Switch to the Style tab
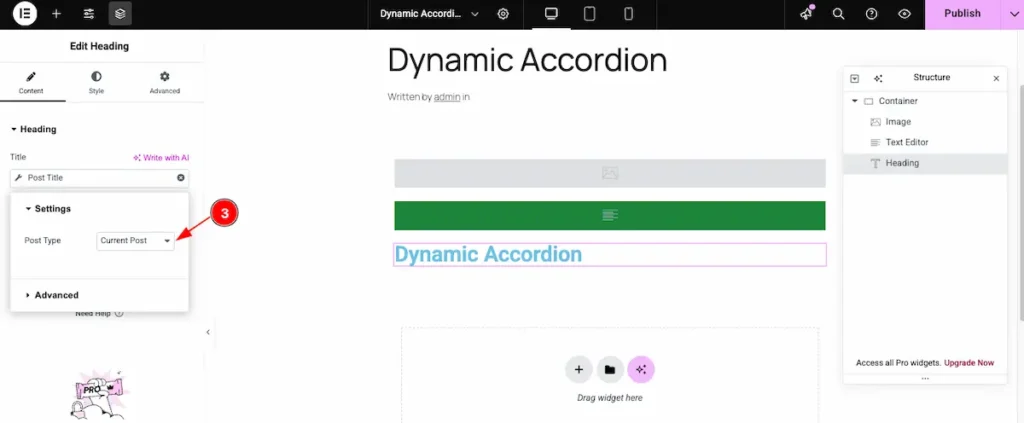Screen dimensions: 1024x423 (96, 82)
